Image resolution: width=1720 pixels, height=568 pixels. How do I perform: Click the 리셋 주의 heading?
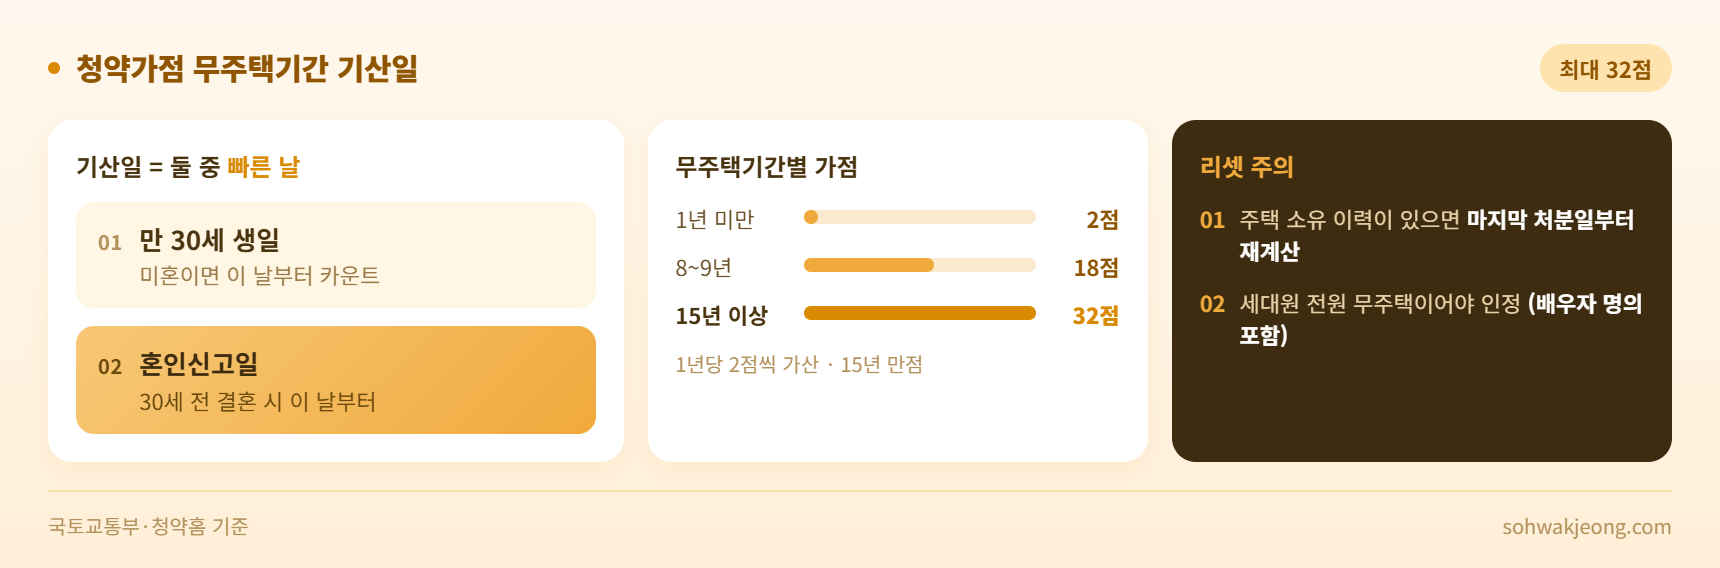(1247, 167)
